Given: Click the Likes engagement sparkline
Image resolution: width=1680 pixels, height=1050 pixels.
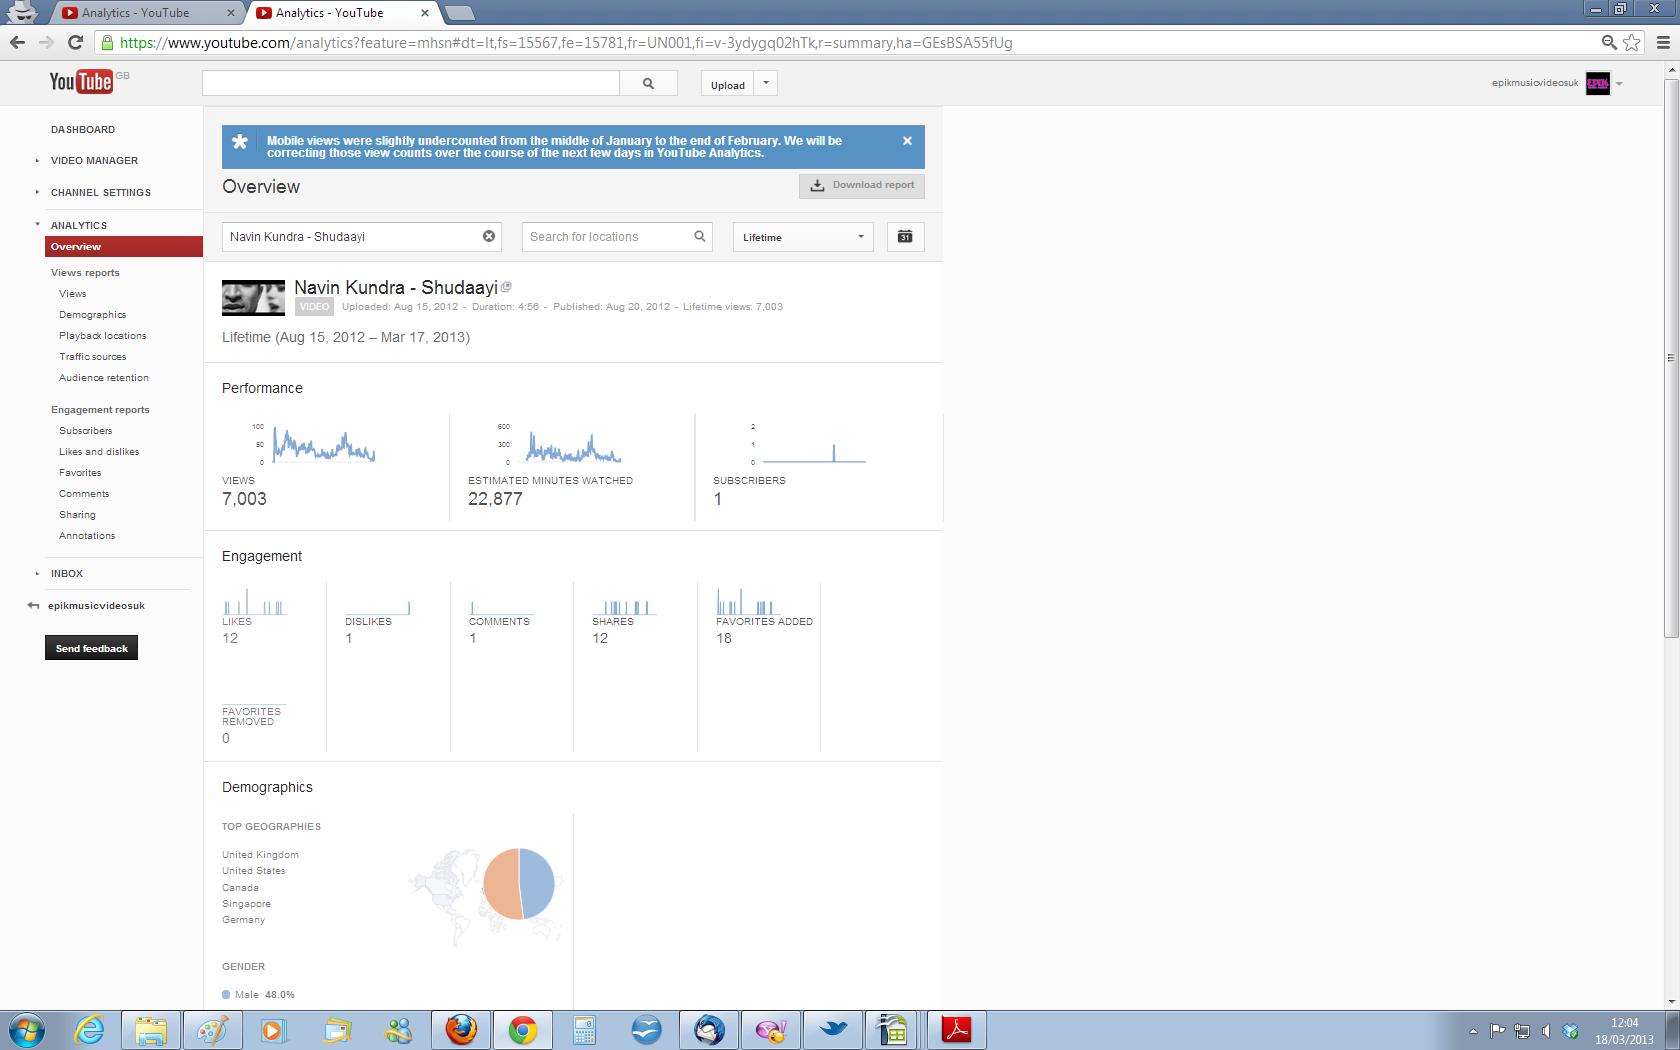Looking at the screenshot, I should tap(254, 602).
